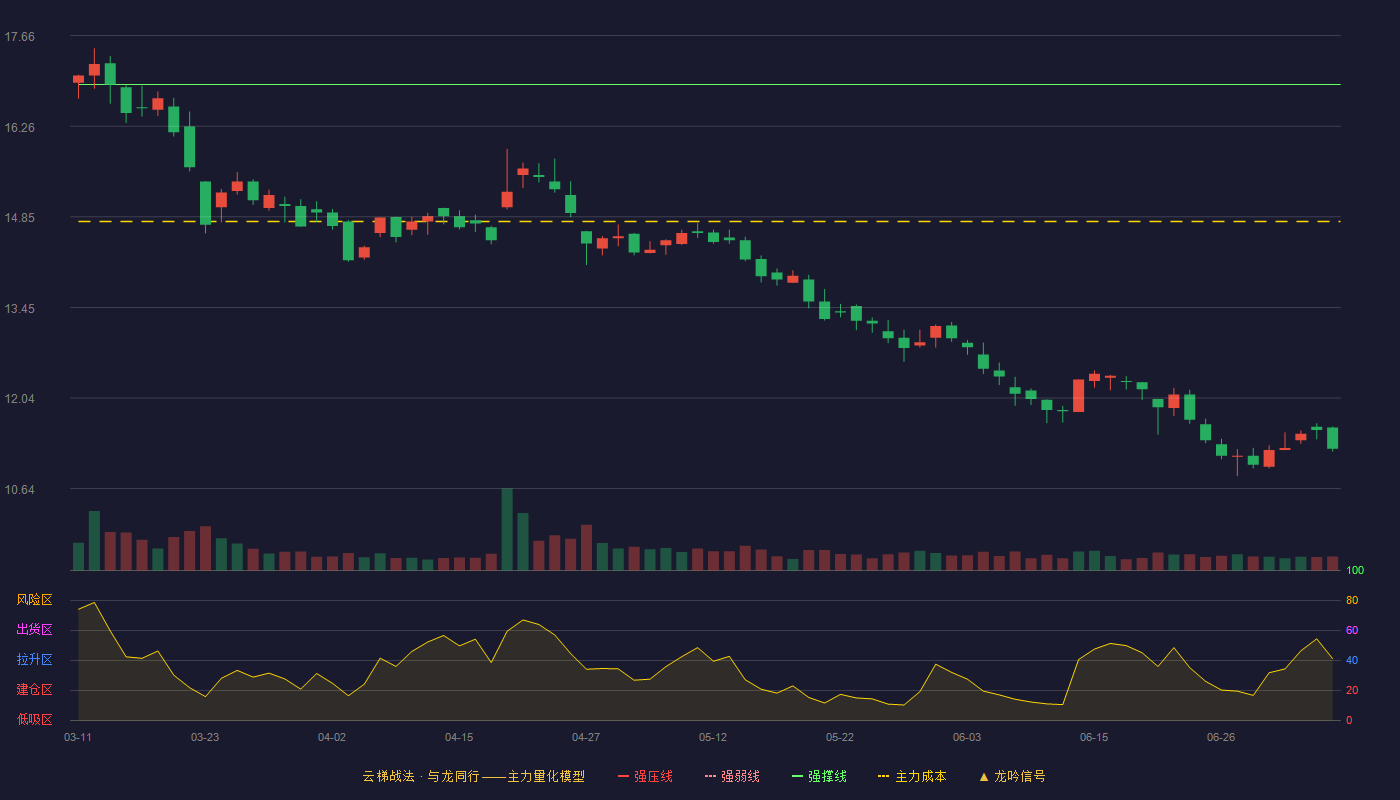The height and width of the screenshot is (800, 1400).
Task: Toggle the 龙吟信号 legend entry
Action: coord(1012,776)
